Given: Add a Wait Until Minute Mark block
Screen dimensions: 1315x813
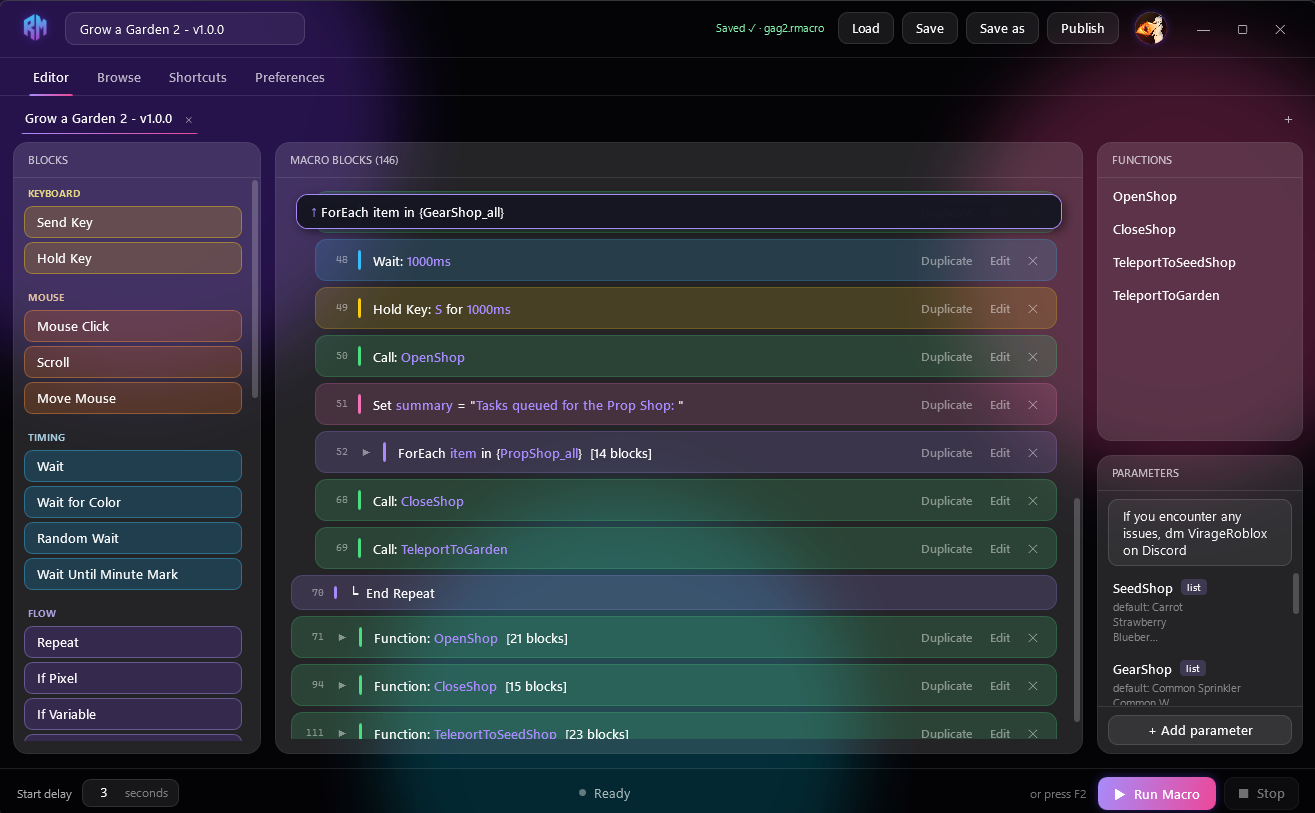Looking at the screenshot, I should 133,574.
